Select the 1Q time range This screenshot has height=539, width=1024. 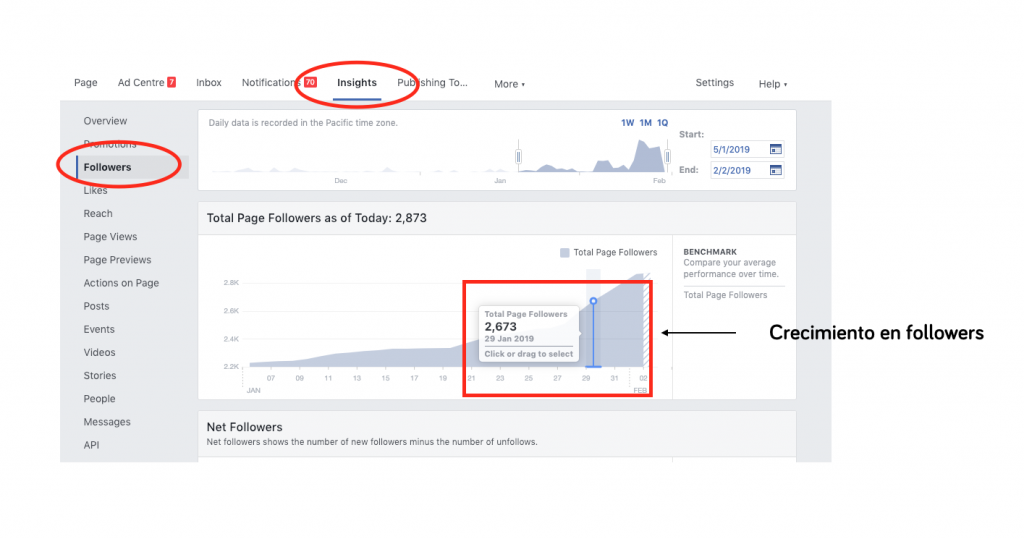pos(662,123)
